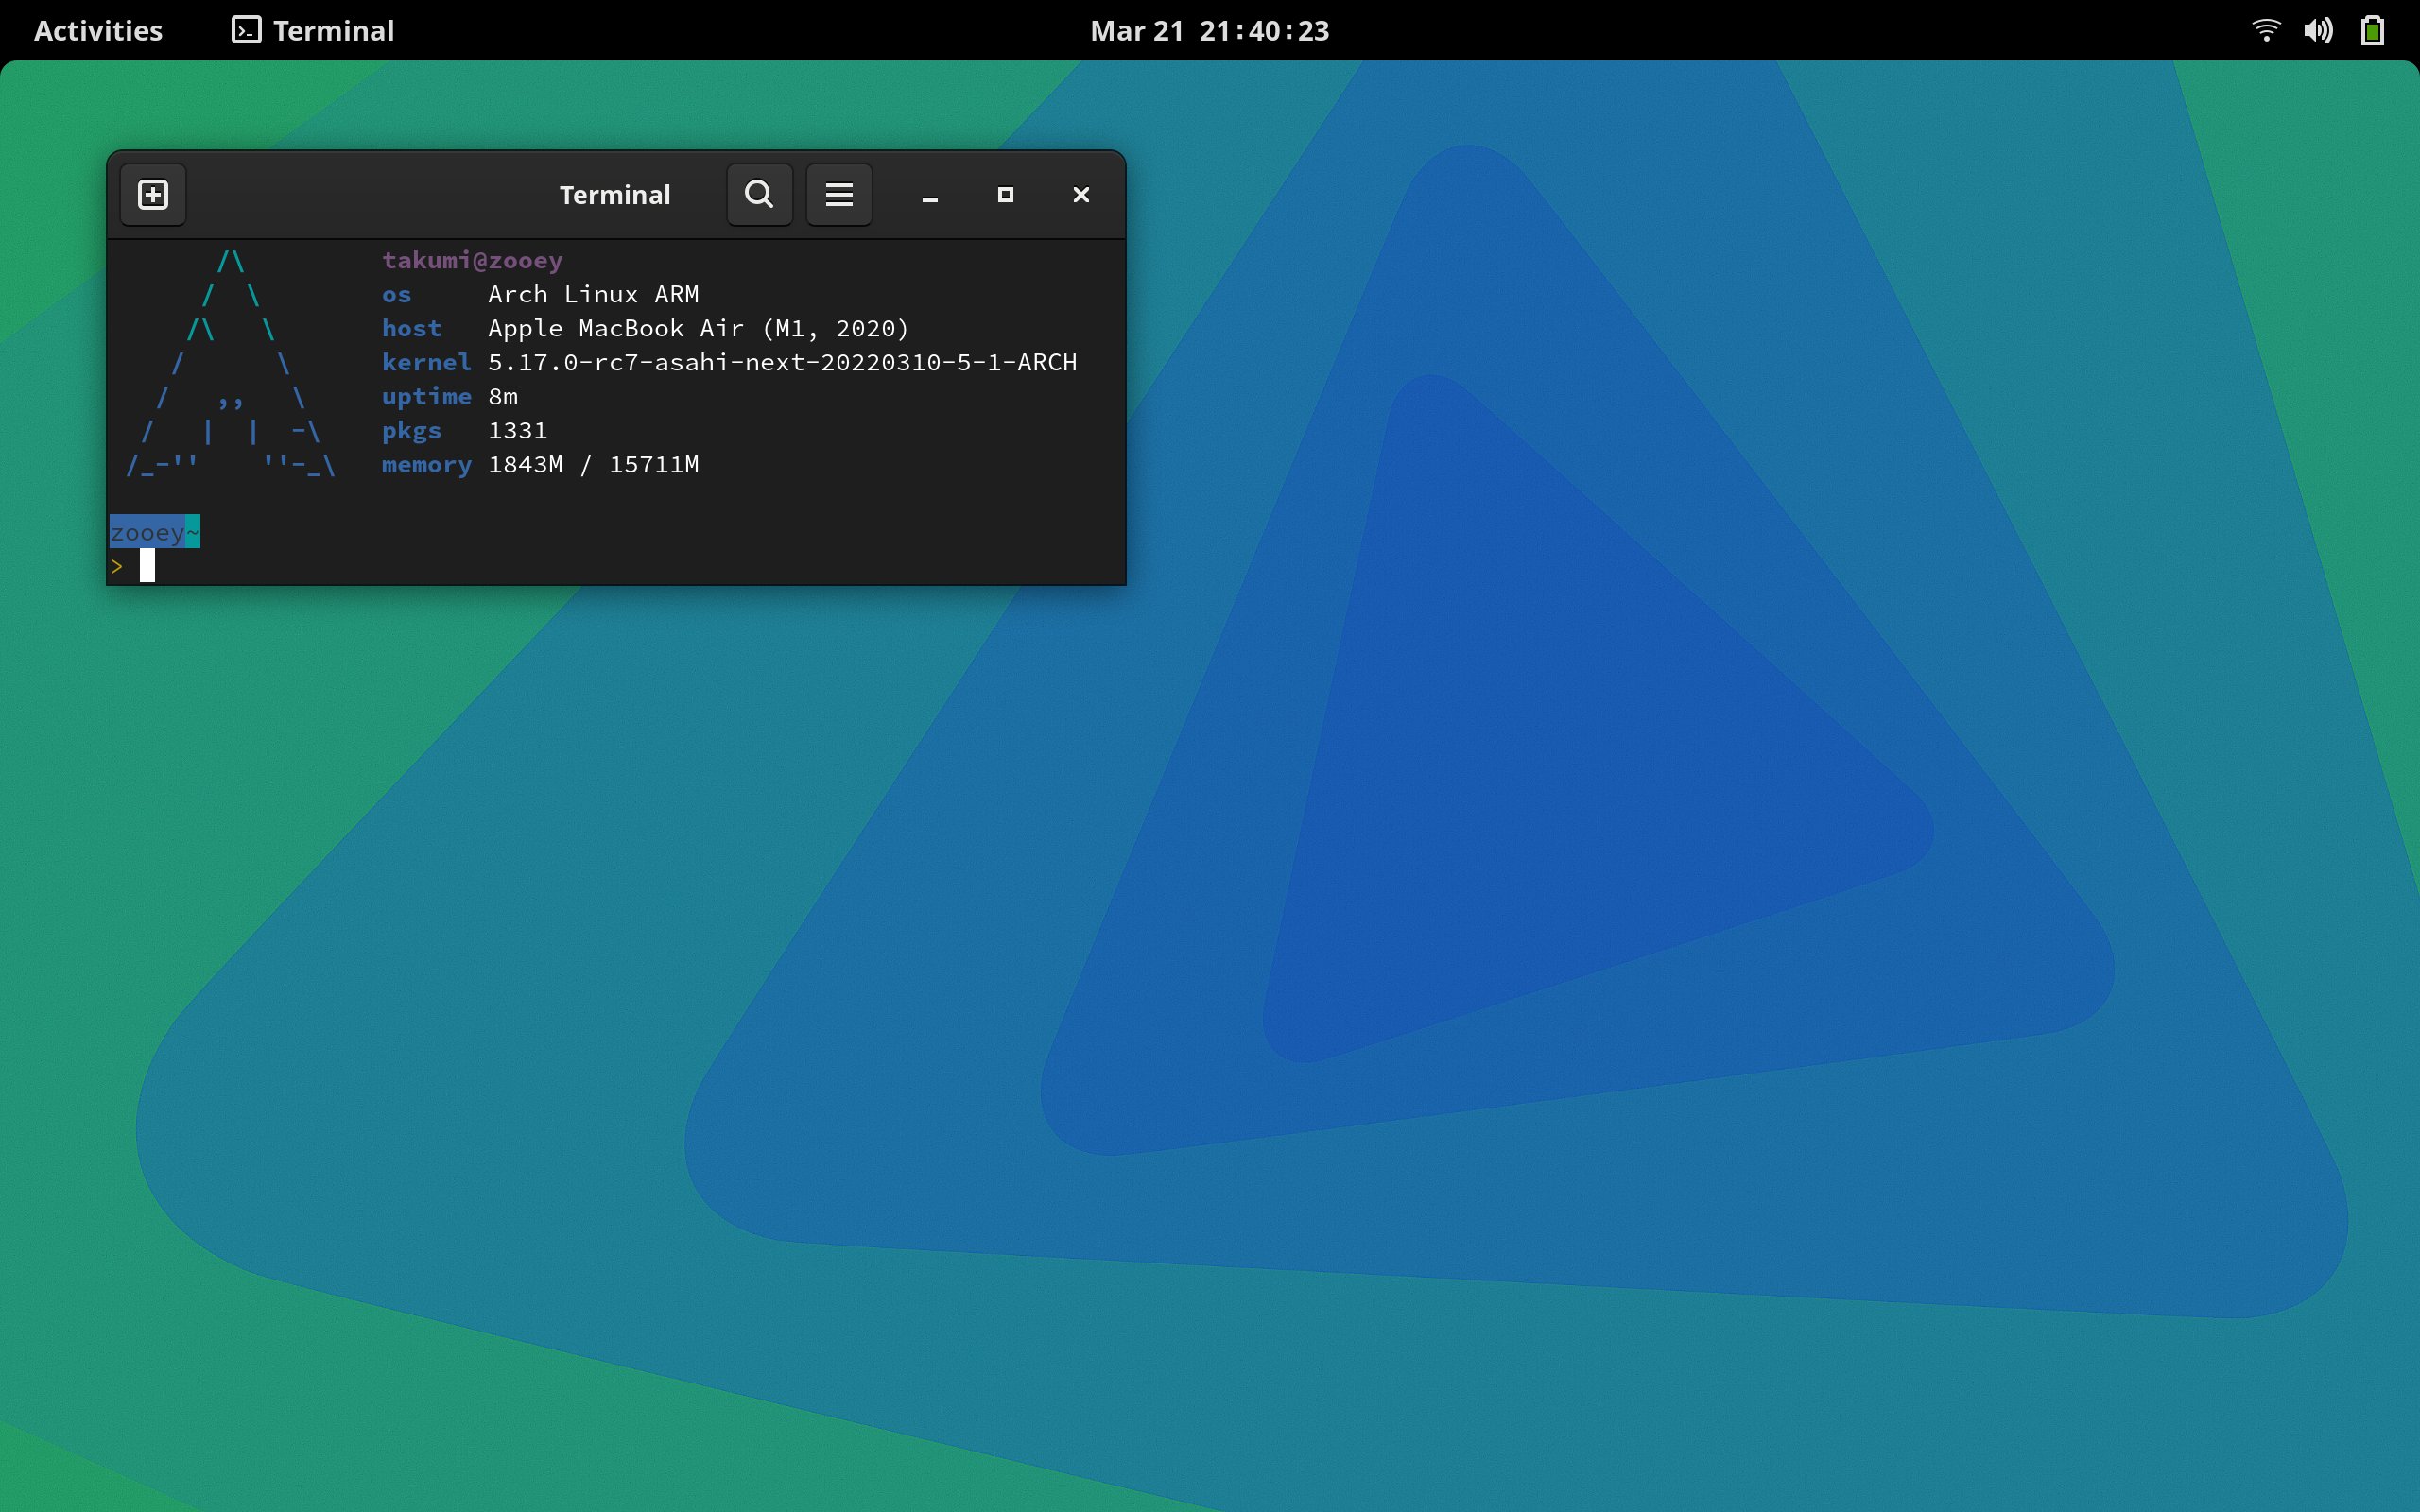Open the Terminal app menu in top bar
This screenshot has height=1512, width=2420.
click(x=313, y=31)
